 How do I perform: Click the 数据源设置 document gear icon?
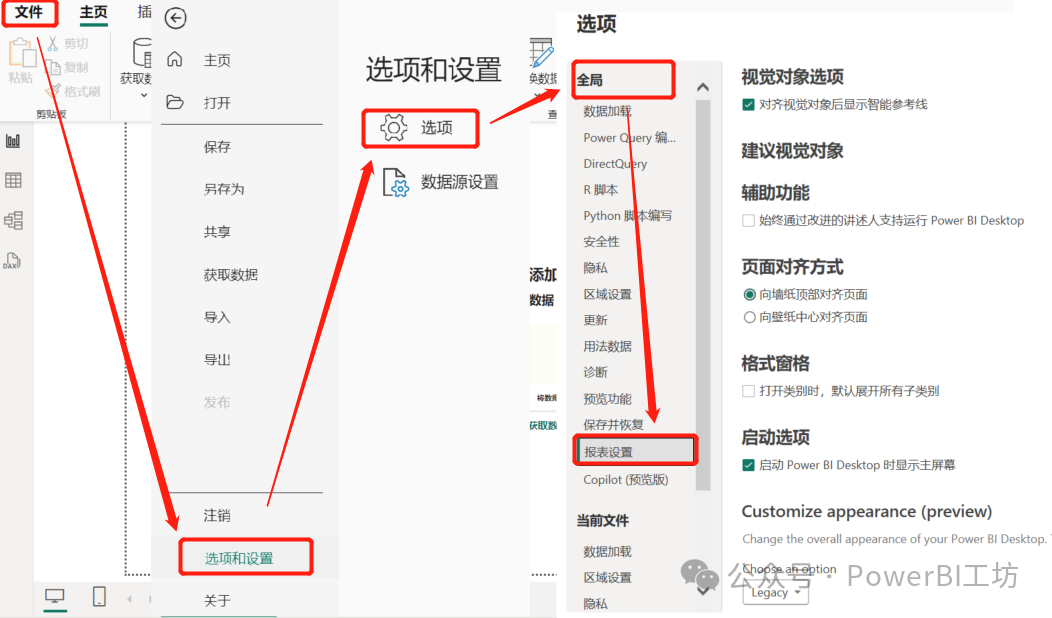(395, 182)
